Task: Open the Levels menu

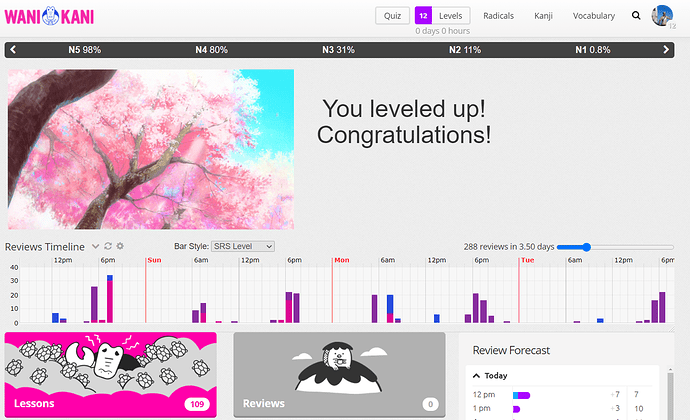Action: 451,16
